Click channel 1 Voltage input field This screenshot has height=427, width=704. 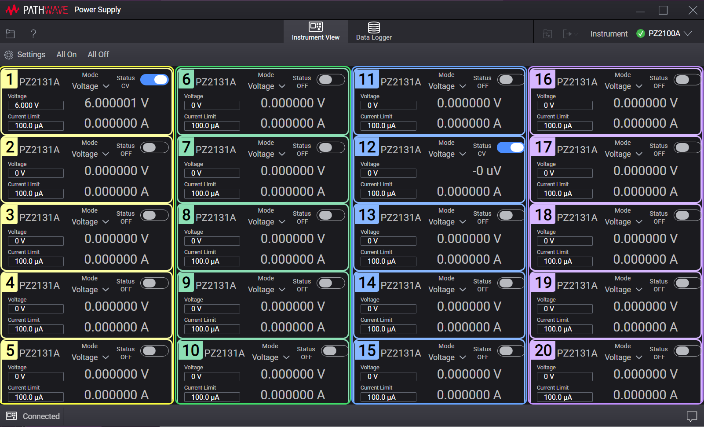point(36,104)
